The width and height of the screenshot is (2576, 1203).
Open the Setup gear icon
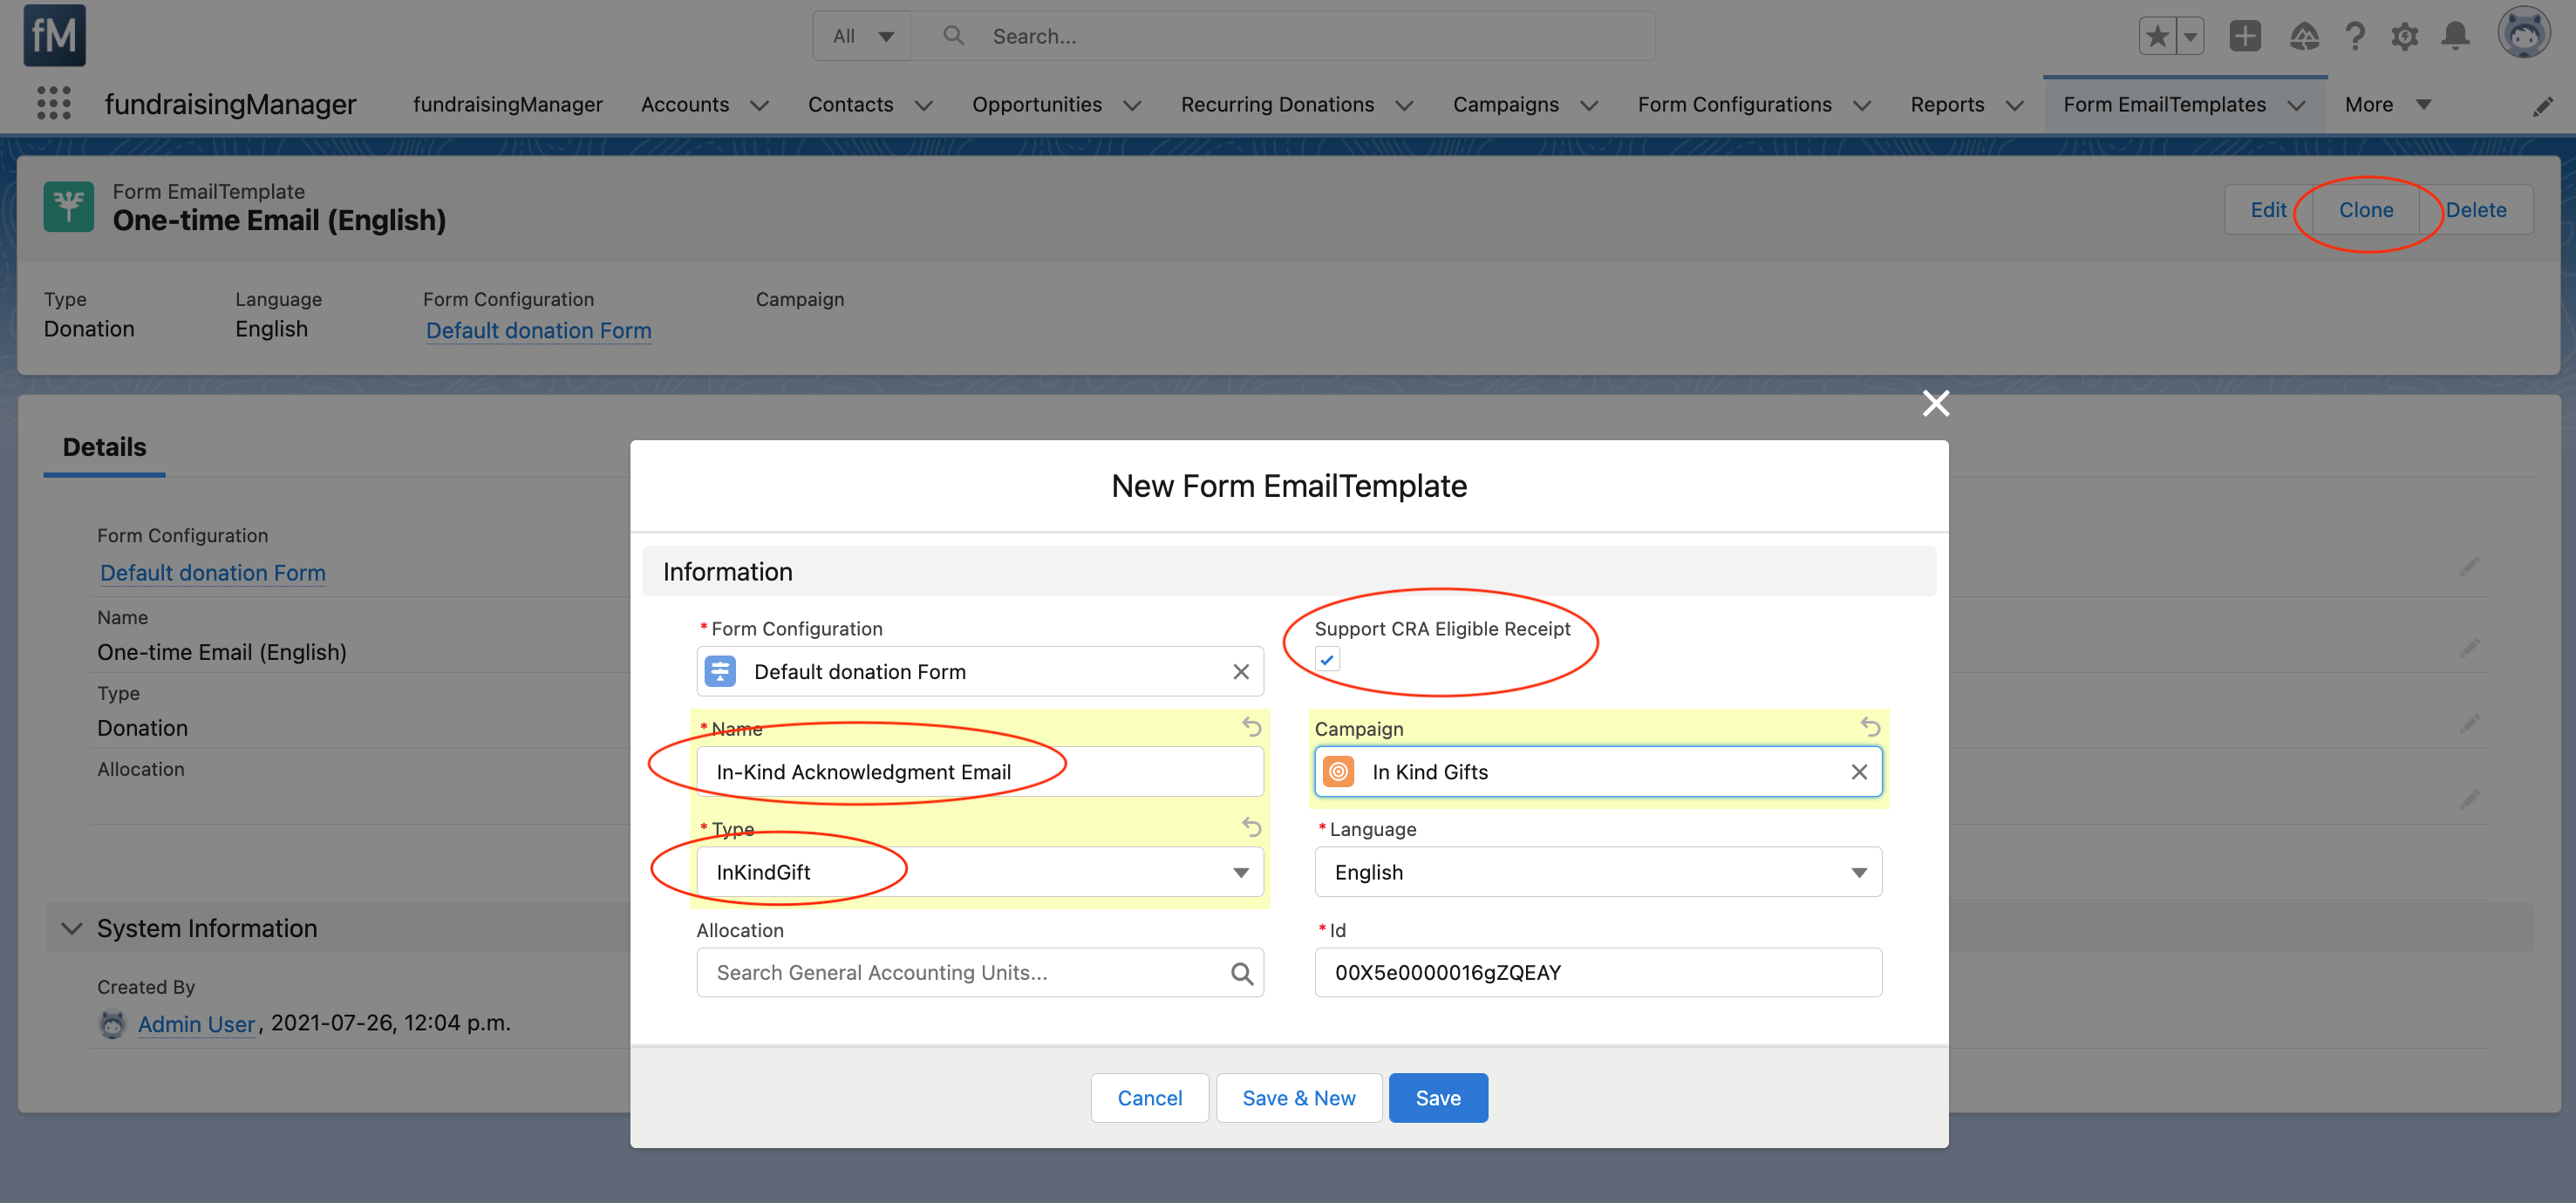pyautogui.click(x=2404, y=36)
